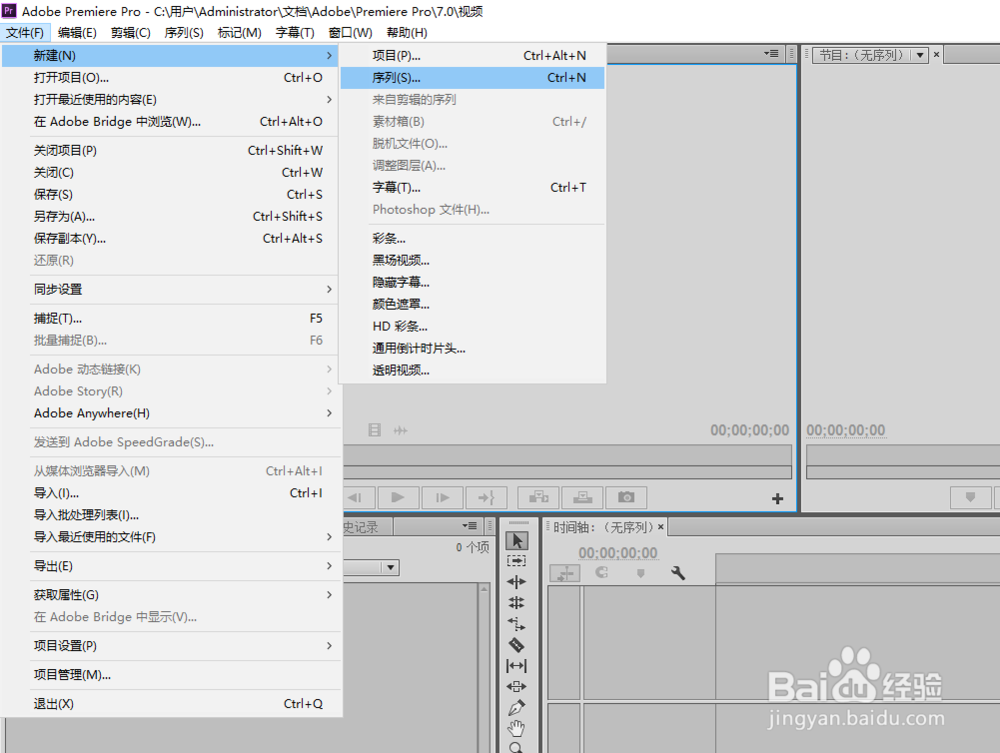
Task: Add marker in program monitor
Action: 970,497
